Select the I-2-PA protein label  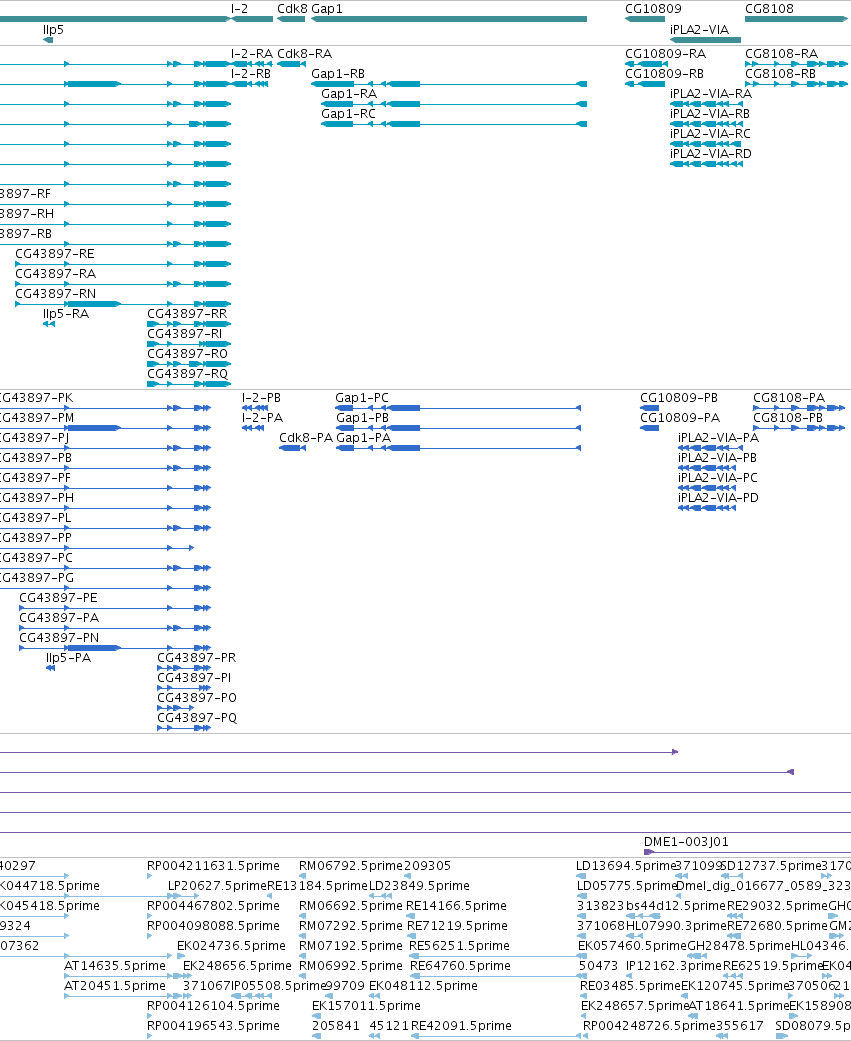click(262, 418)
